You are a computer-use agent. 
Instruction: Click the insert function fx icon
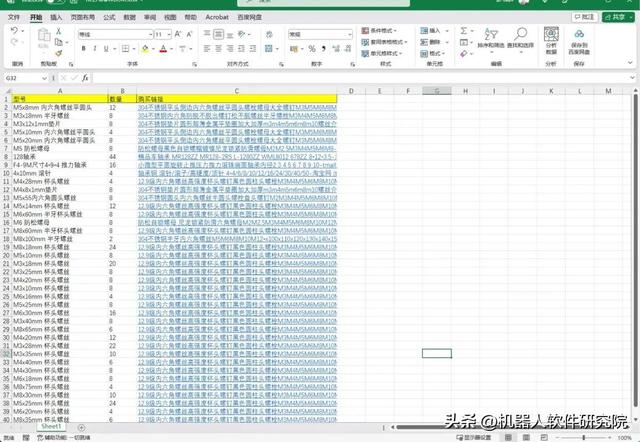tap(85, 78)
